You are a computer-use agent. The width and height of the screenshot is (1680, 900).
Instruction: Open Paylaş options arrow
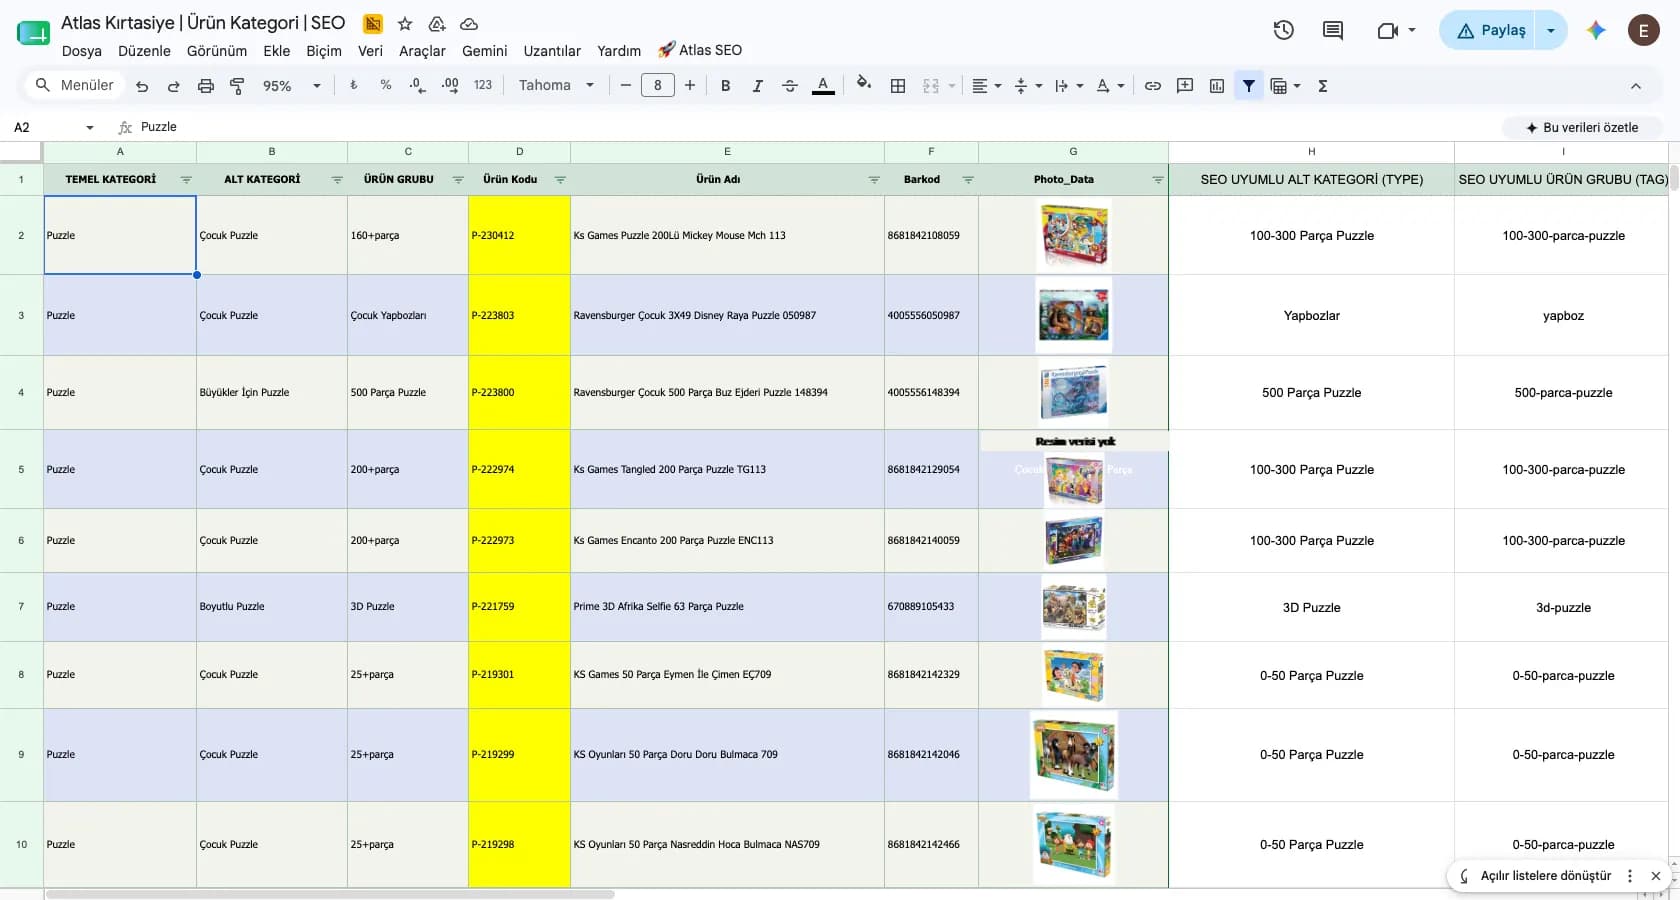(1551, 31)
